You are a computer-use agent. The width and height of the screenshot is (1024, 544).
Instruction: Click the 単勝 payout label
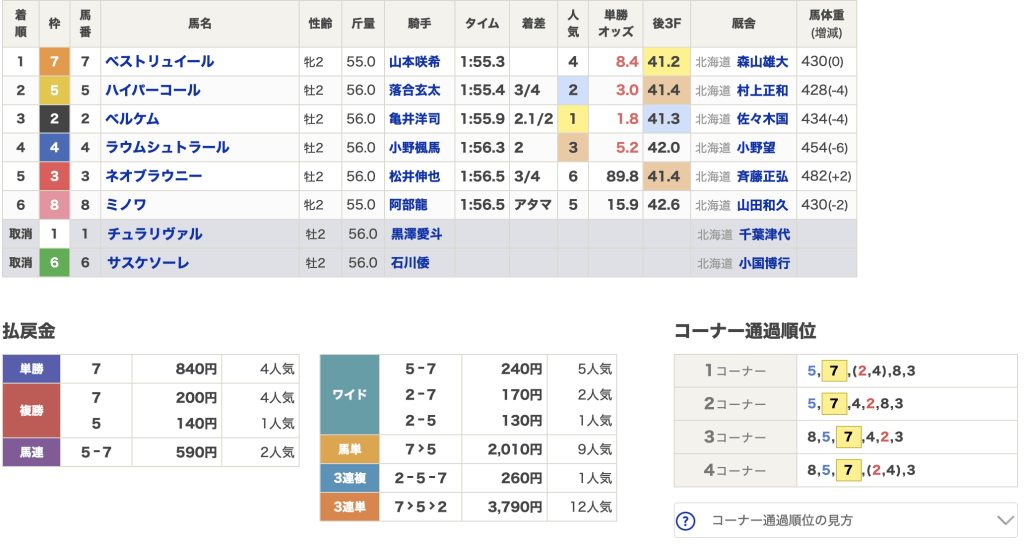point(31,369)
